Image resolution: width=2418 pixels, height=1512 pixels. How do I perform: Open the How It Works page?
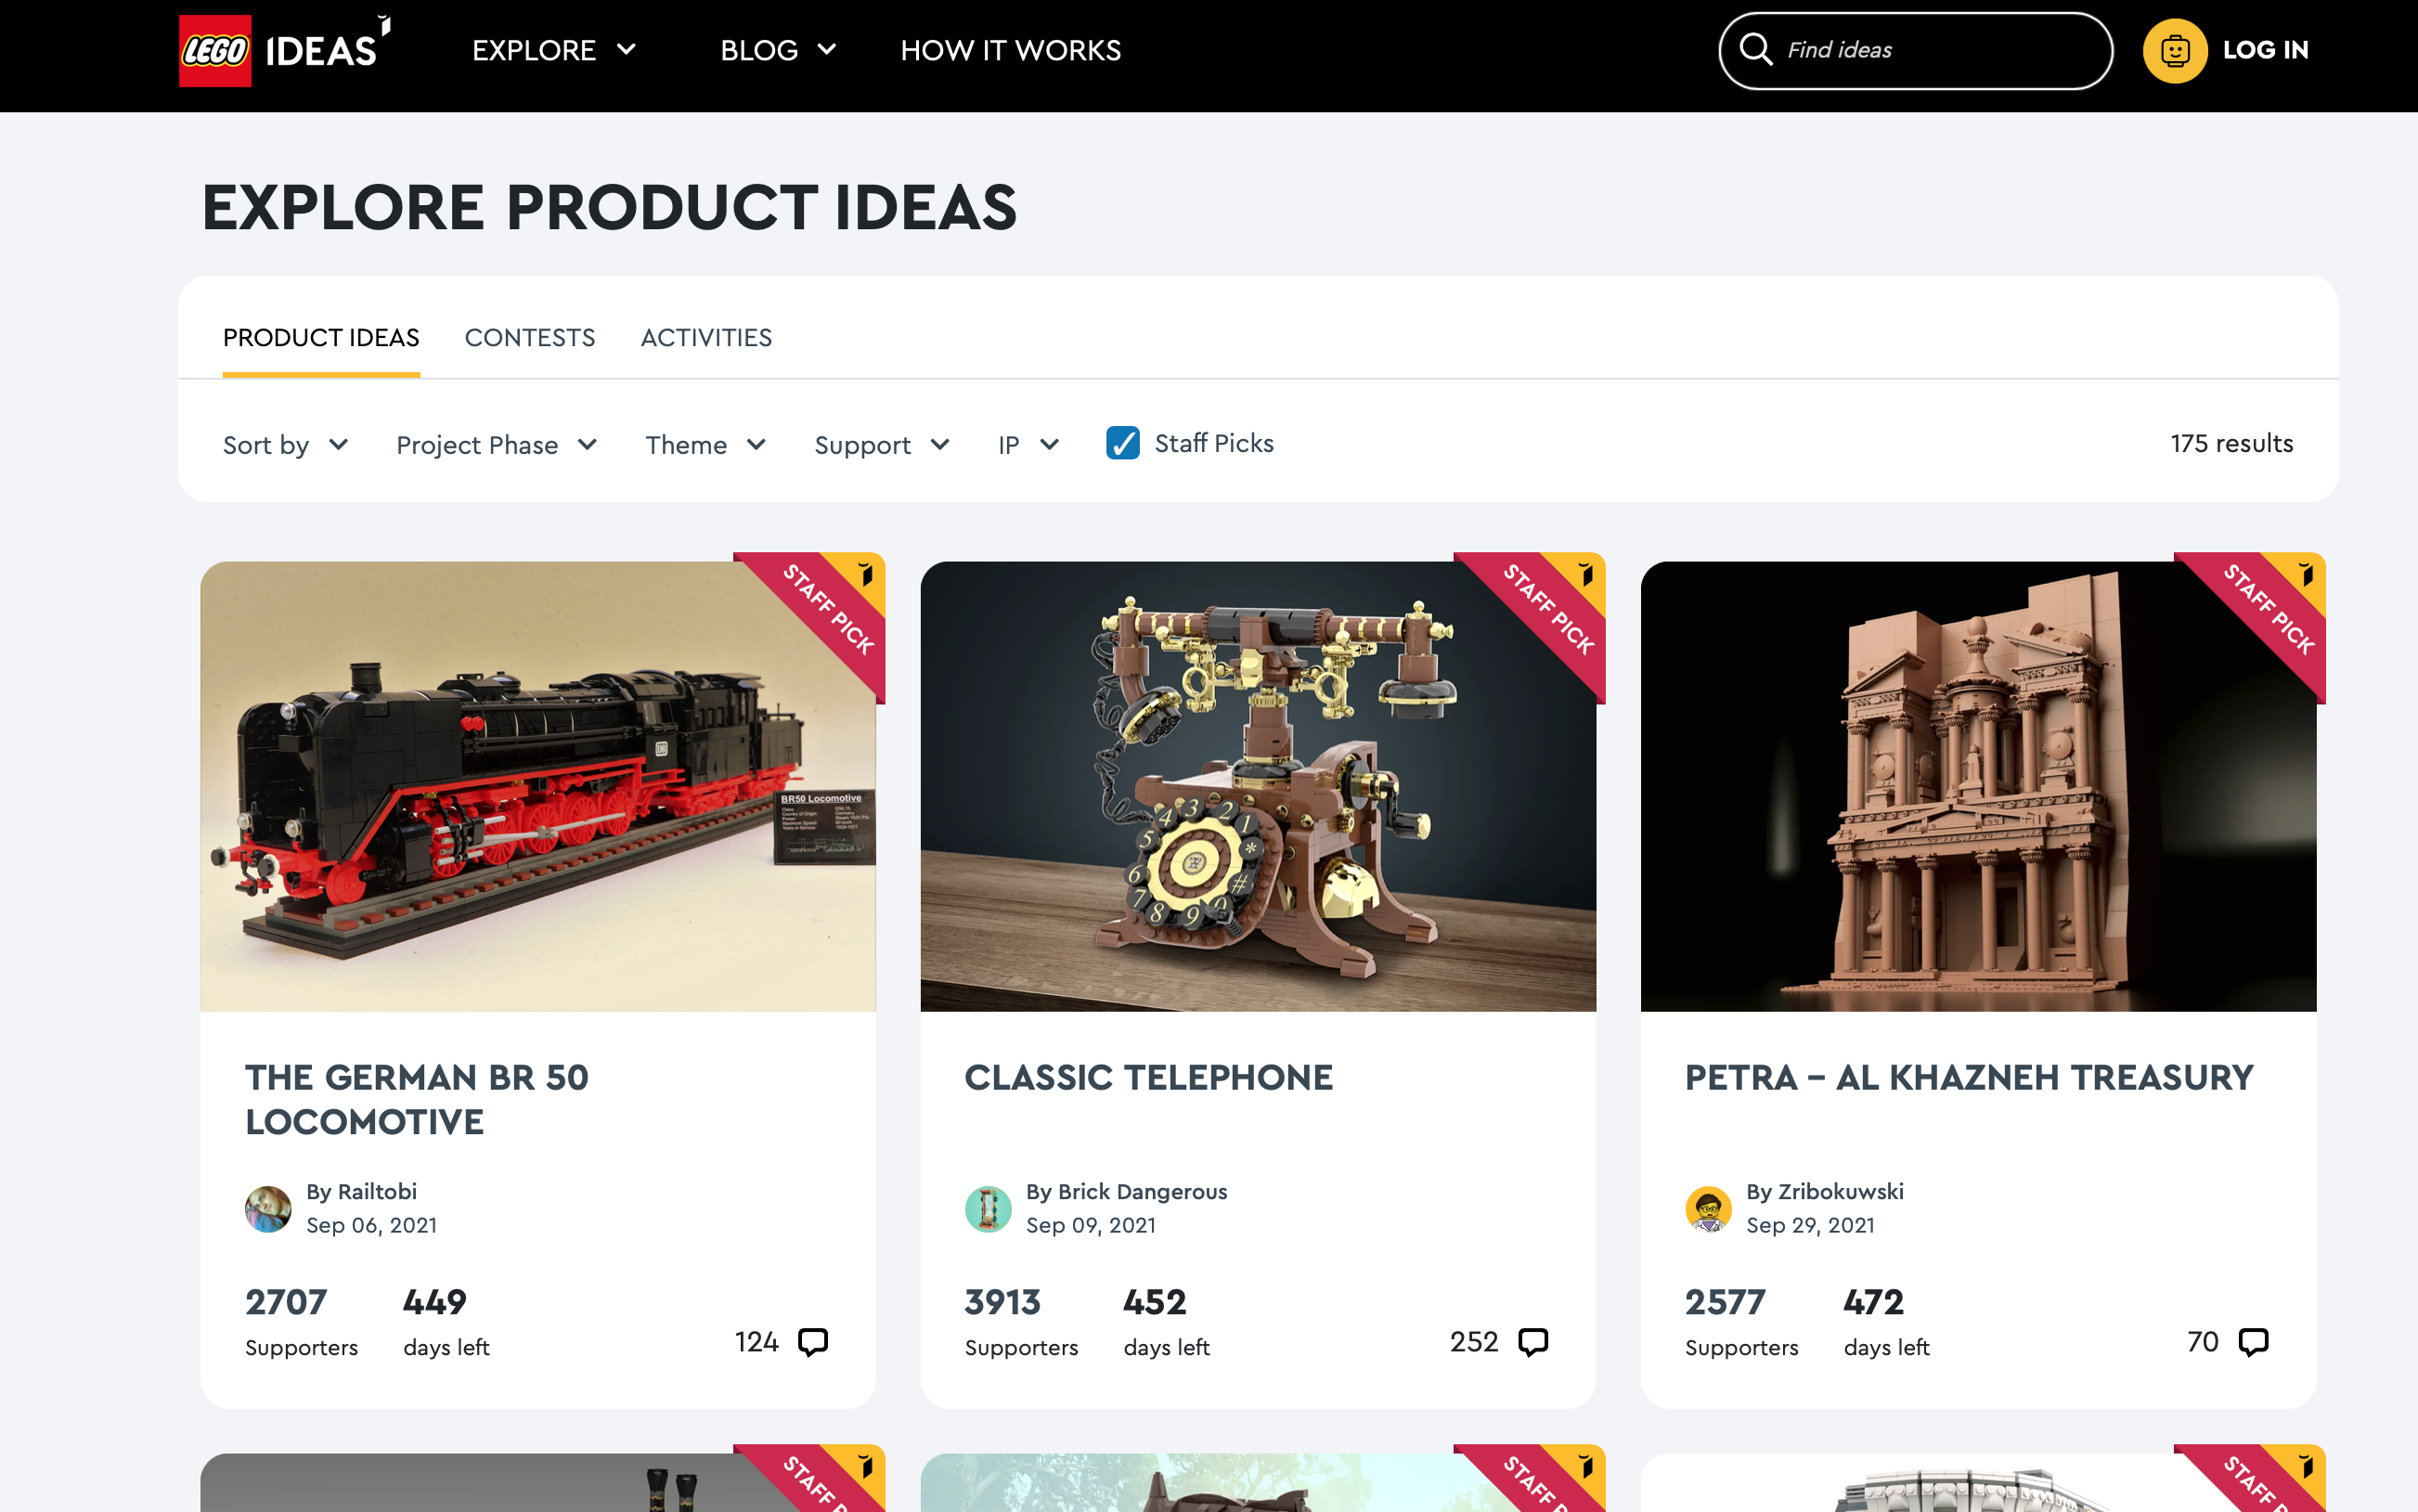tap(1010, 50)
